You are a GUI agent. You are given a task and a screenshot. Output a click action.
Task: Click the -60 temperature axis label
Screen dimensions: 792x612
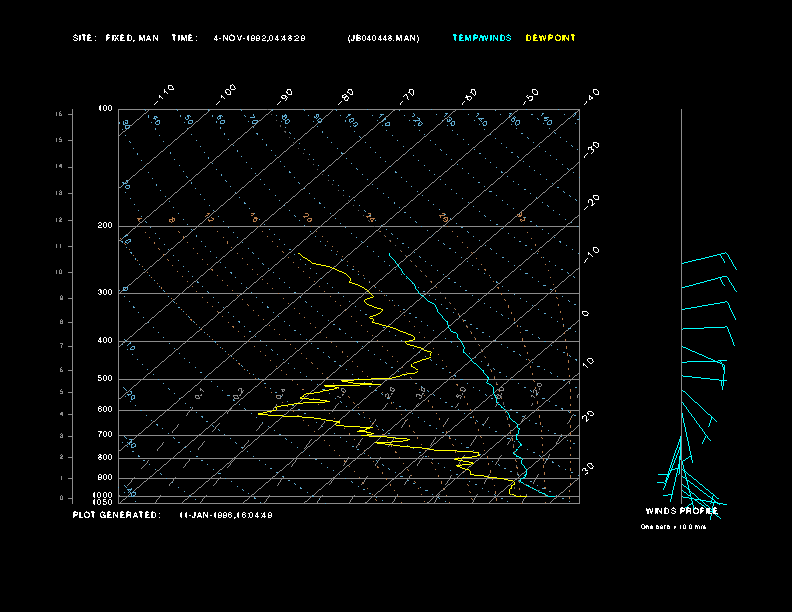[469, 96]
